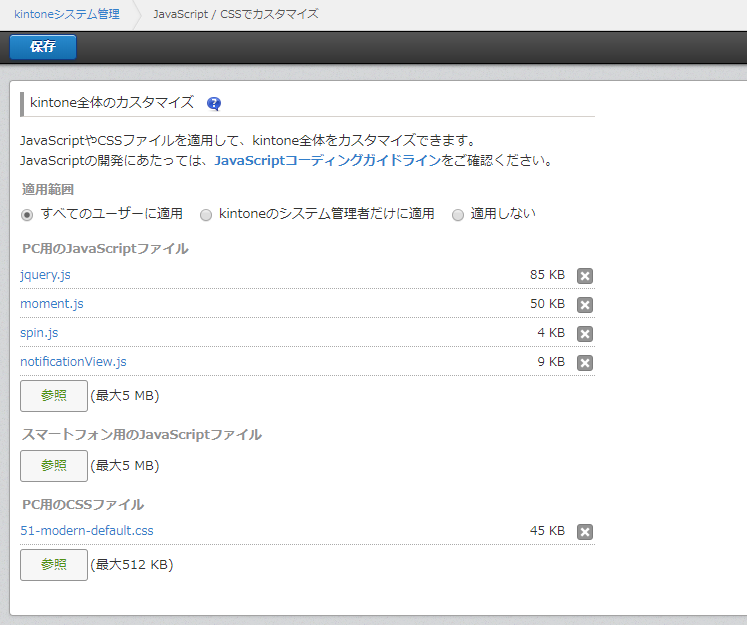Open the 51-modern-default.css file link
The height and width of the screenshot is (625, 747).
pyautogui.click(x=87, y=531)
